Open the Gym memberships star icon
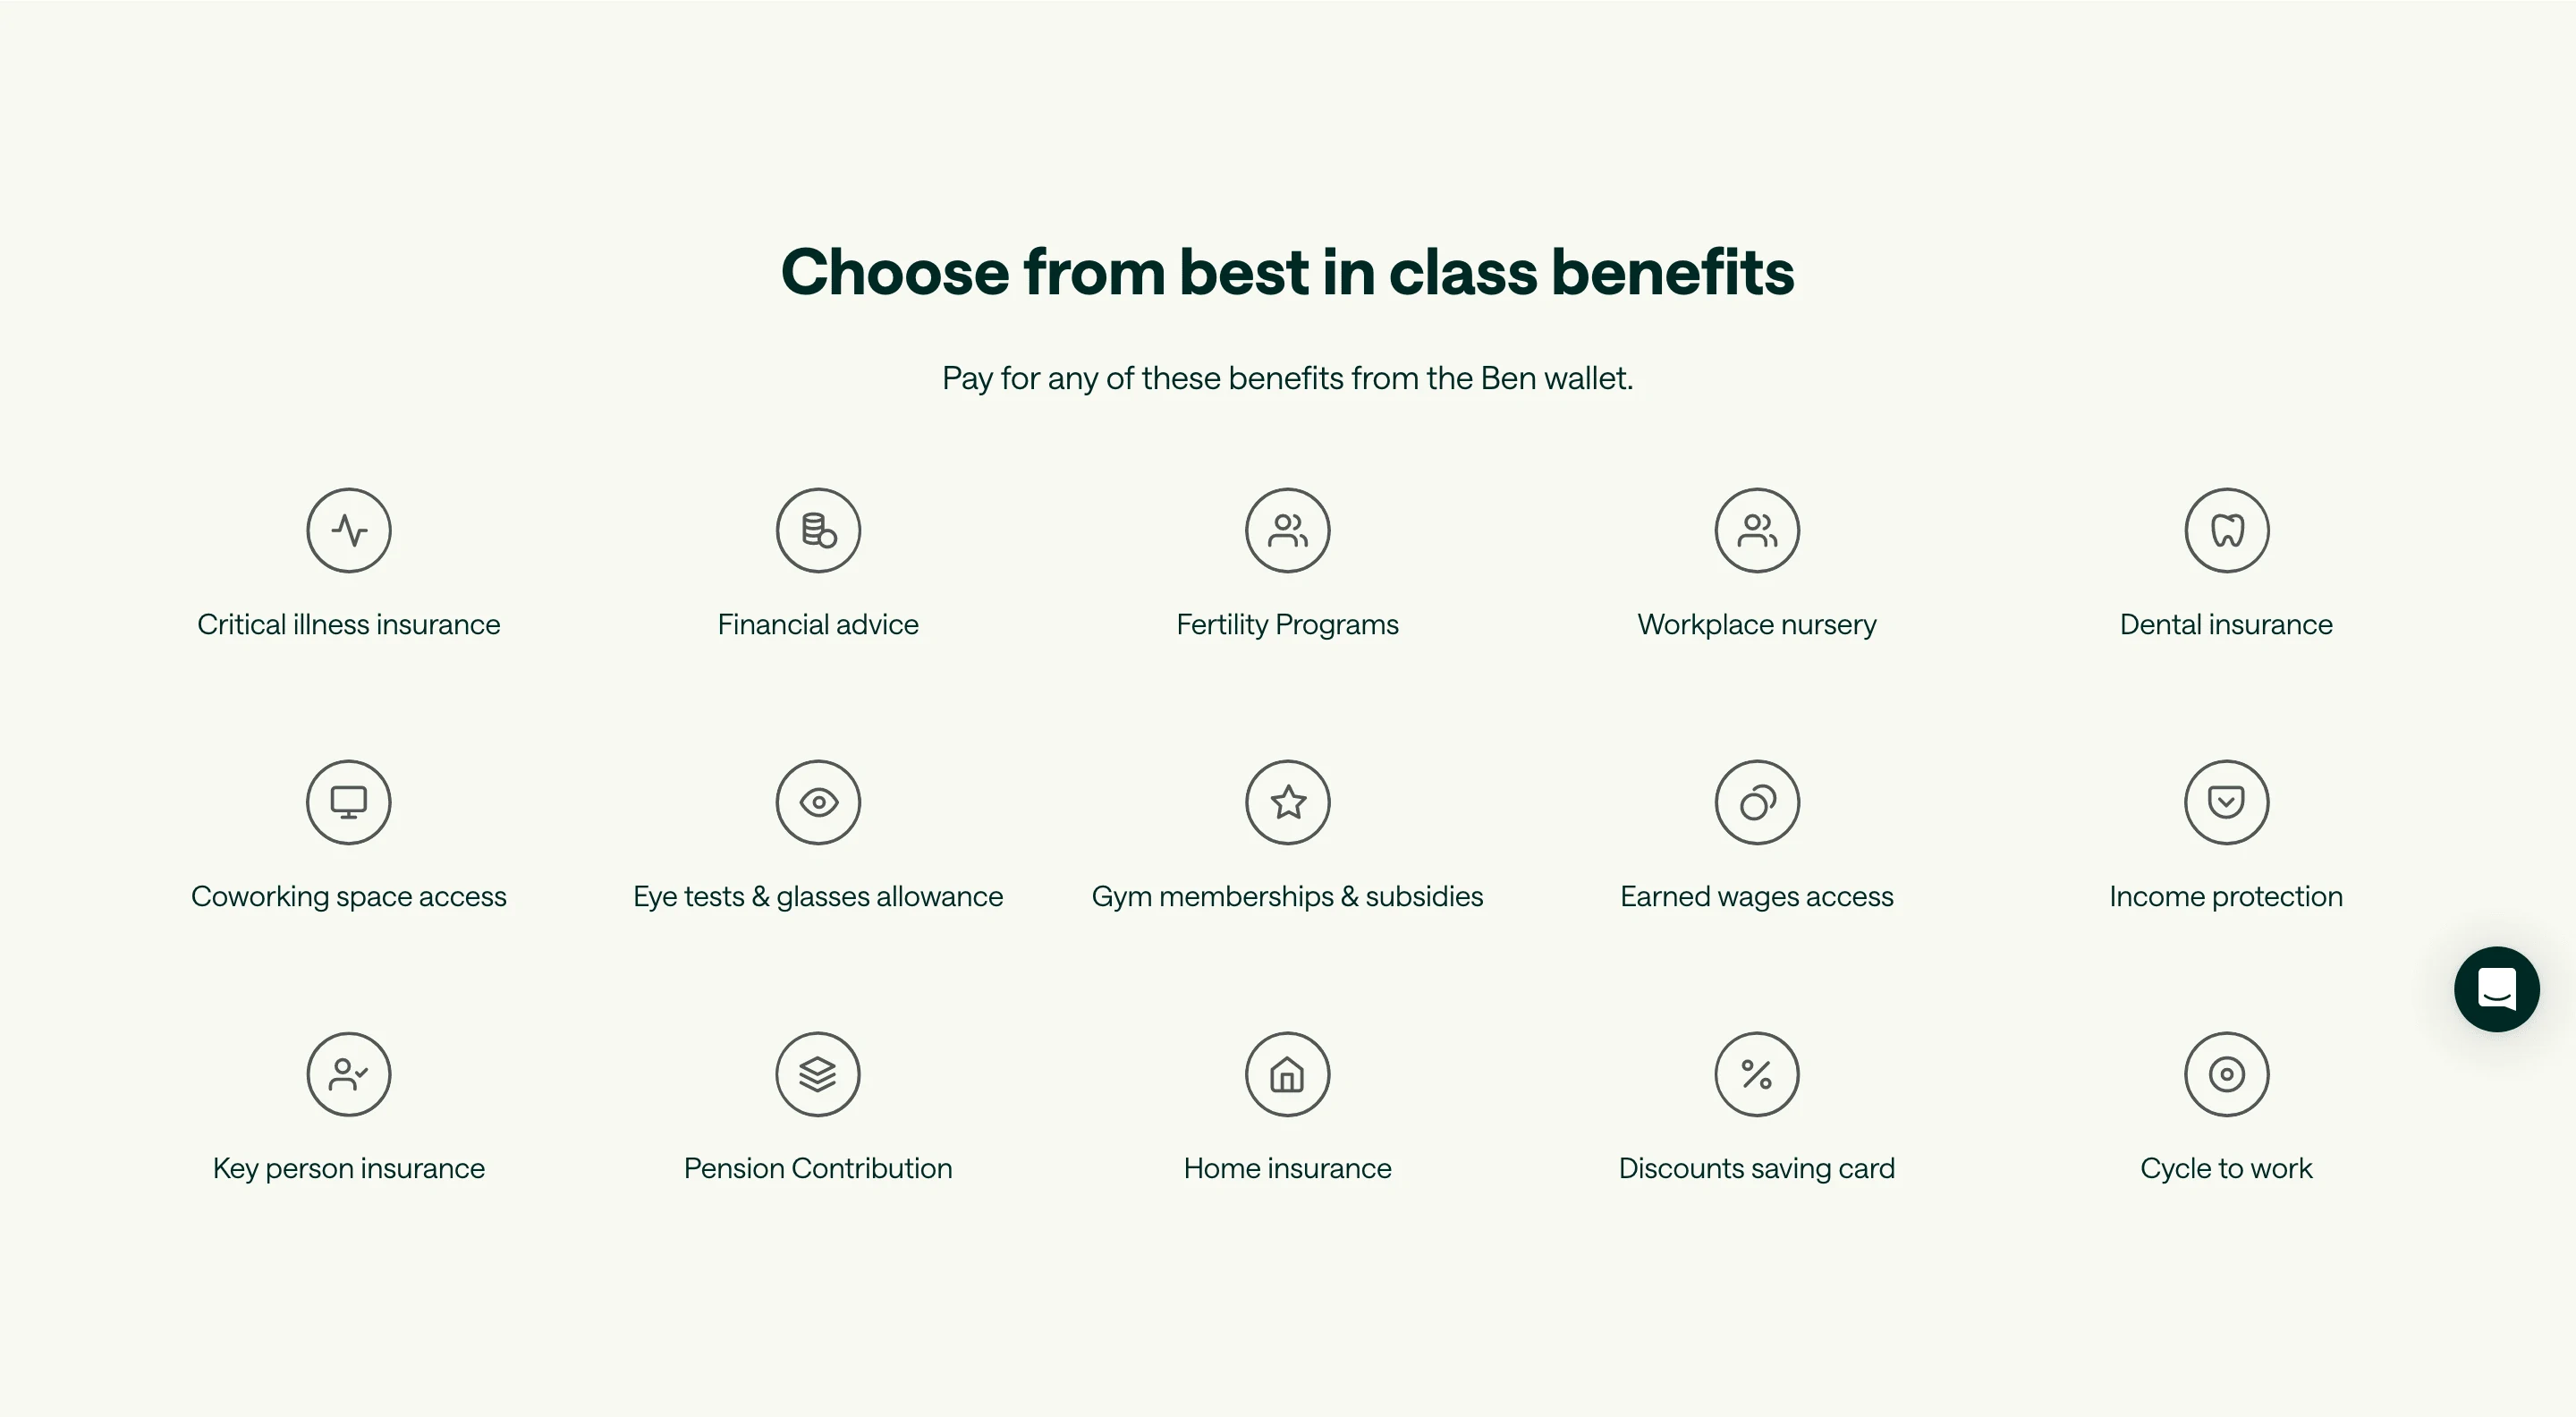 (1287, 802)
